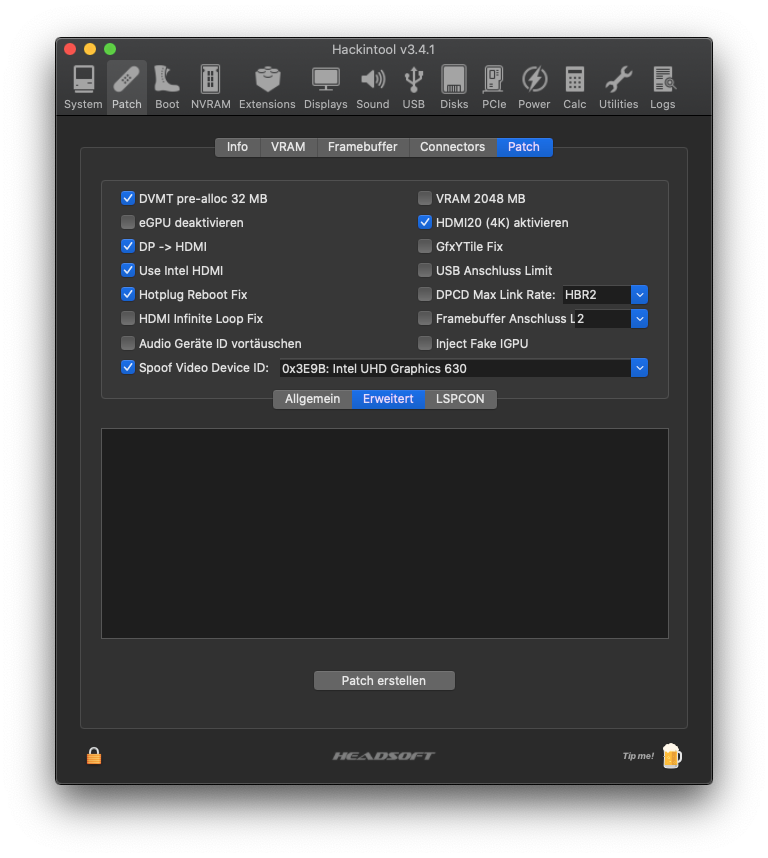Open the Disks toolbar icon
The width and height of the screenshot is (768, 858).
[x=454, y=88]
